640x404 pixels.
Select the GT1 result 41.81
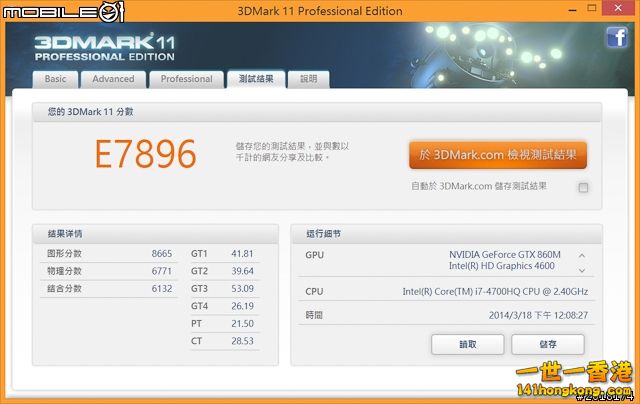pos(242,254)
